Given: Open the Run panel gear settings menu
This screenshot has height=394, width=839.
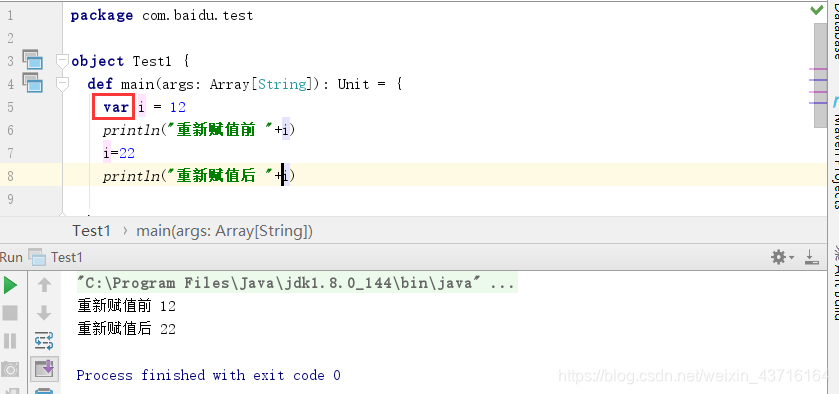Looking at the screenshot, I should tap(782, 257).
